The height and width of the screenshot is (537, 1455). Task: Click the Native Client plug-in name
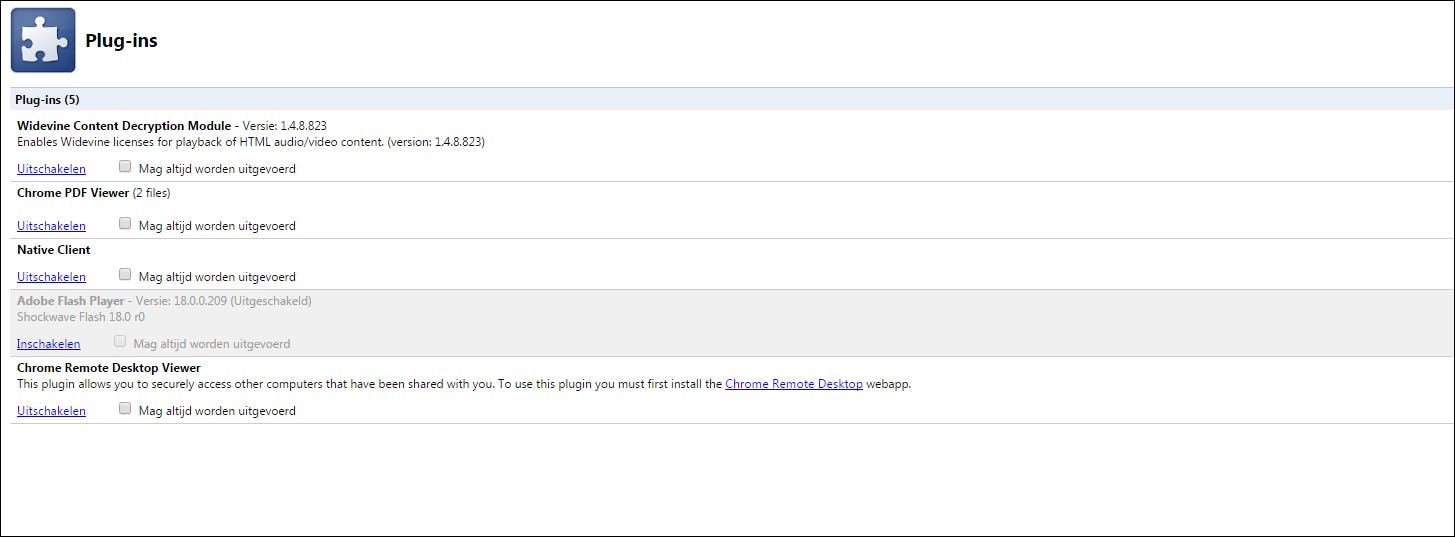tap(54, 250)
